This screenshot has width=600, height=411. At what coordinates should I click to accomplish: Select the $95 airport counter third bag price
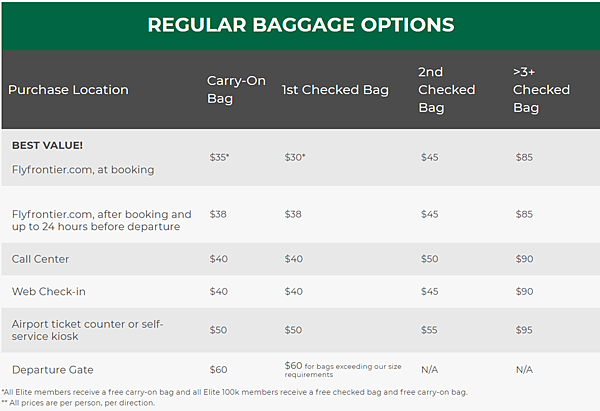524,330
